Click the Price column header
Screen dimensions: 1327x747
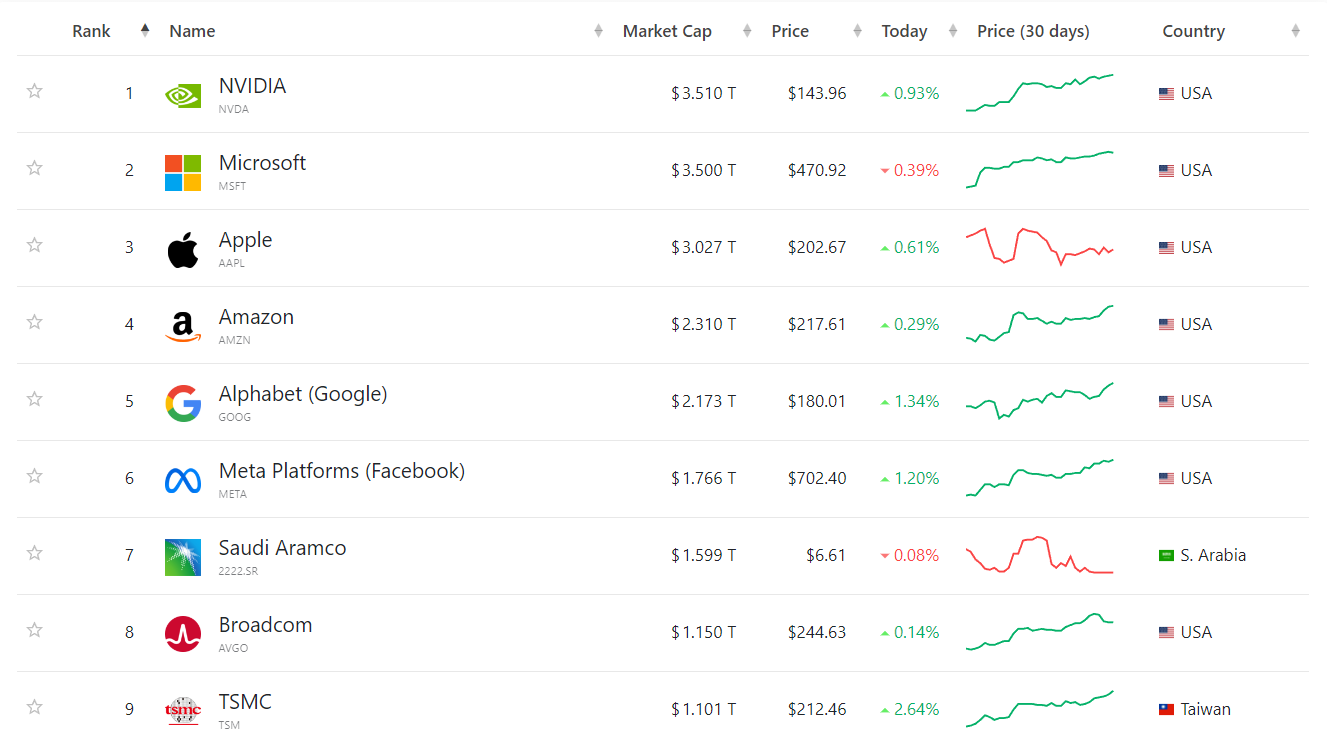click(x=790, y=31)
